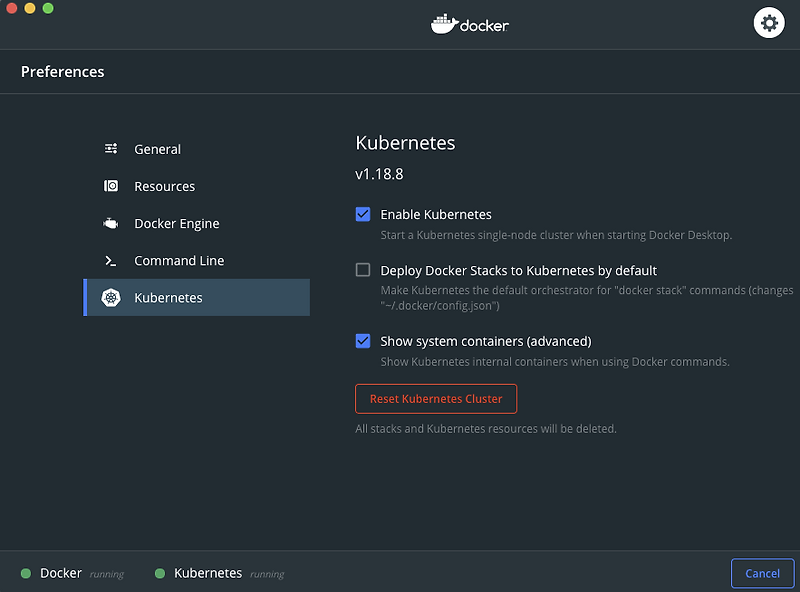The width and height of the screenshot is (800, 592).
Task: Click the General sliders icon
Action: 111,149
